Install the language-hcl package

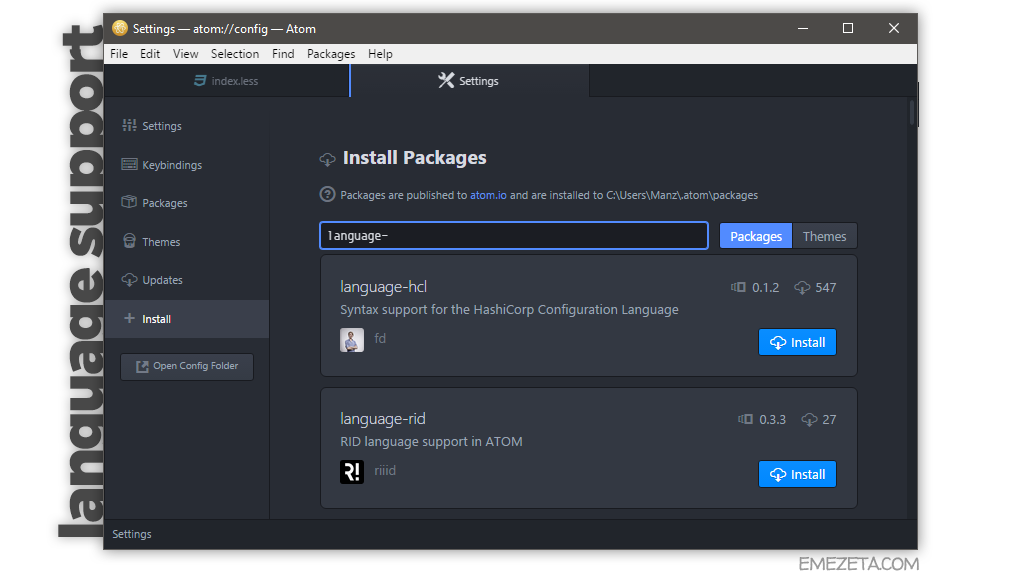(797, 342)
